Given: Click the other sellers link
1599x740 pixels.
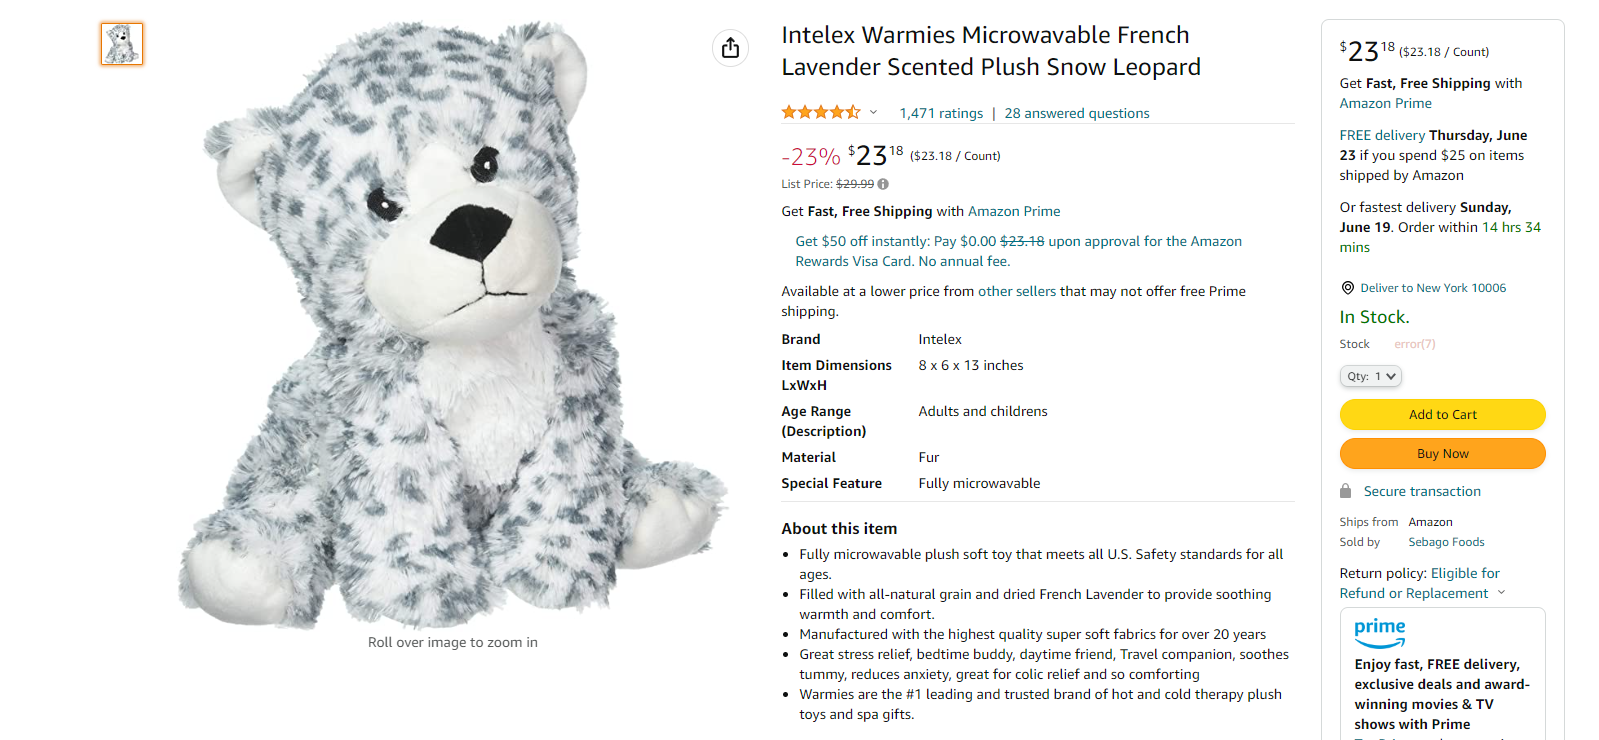Looking at the screenshot, I should [x=1016, y=292].
